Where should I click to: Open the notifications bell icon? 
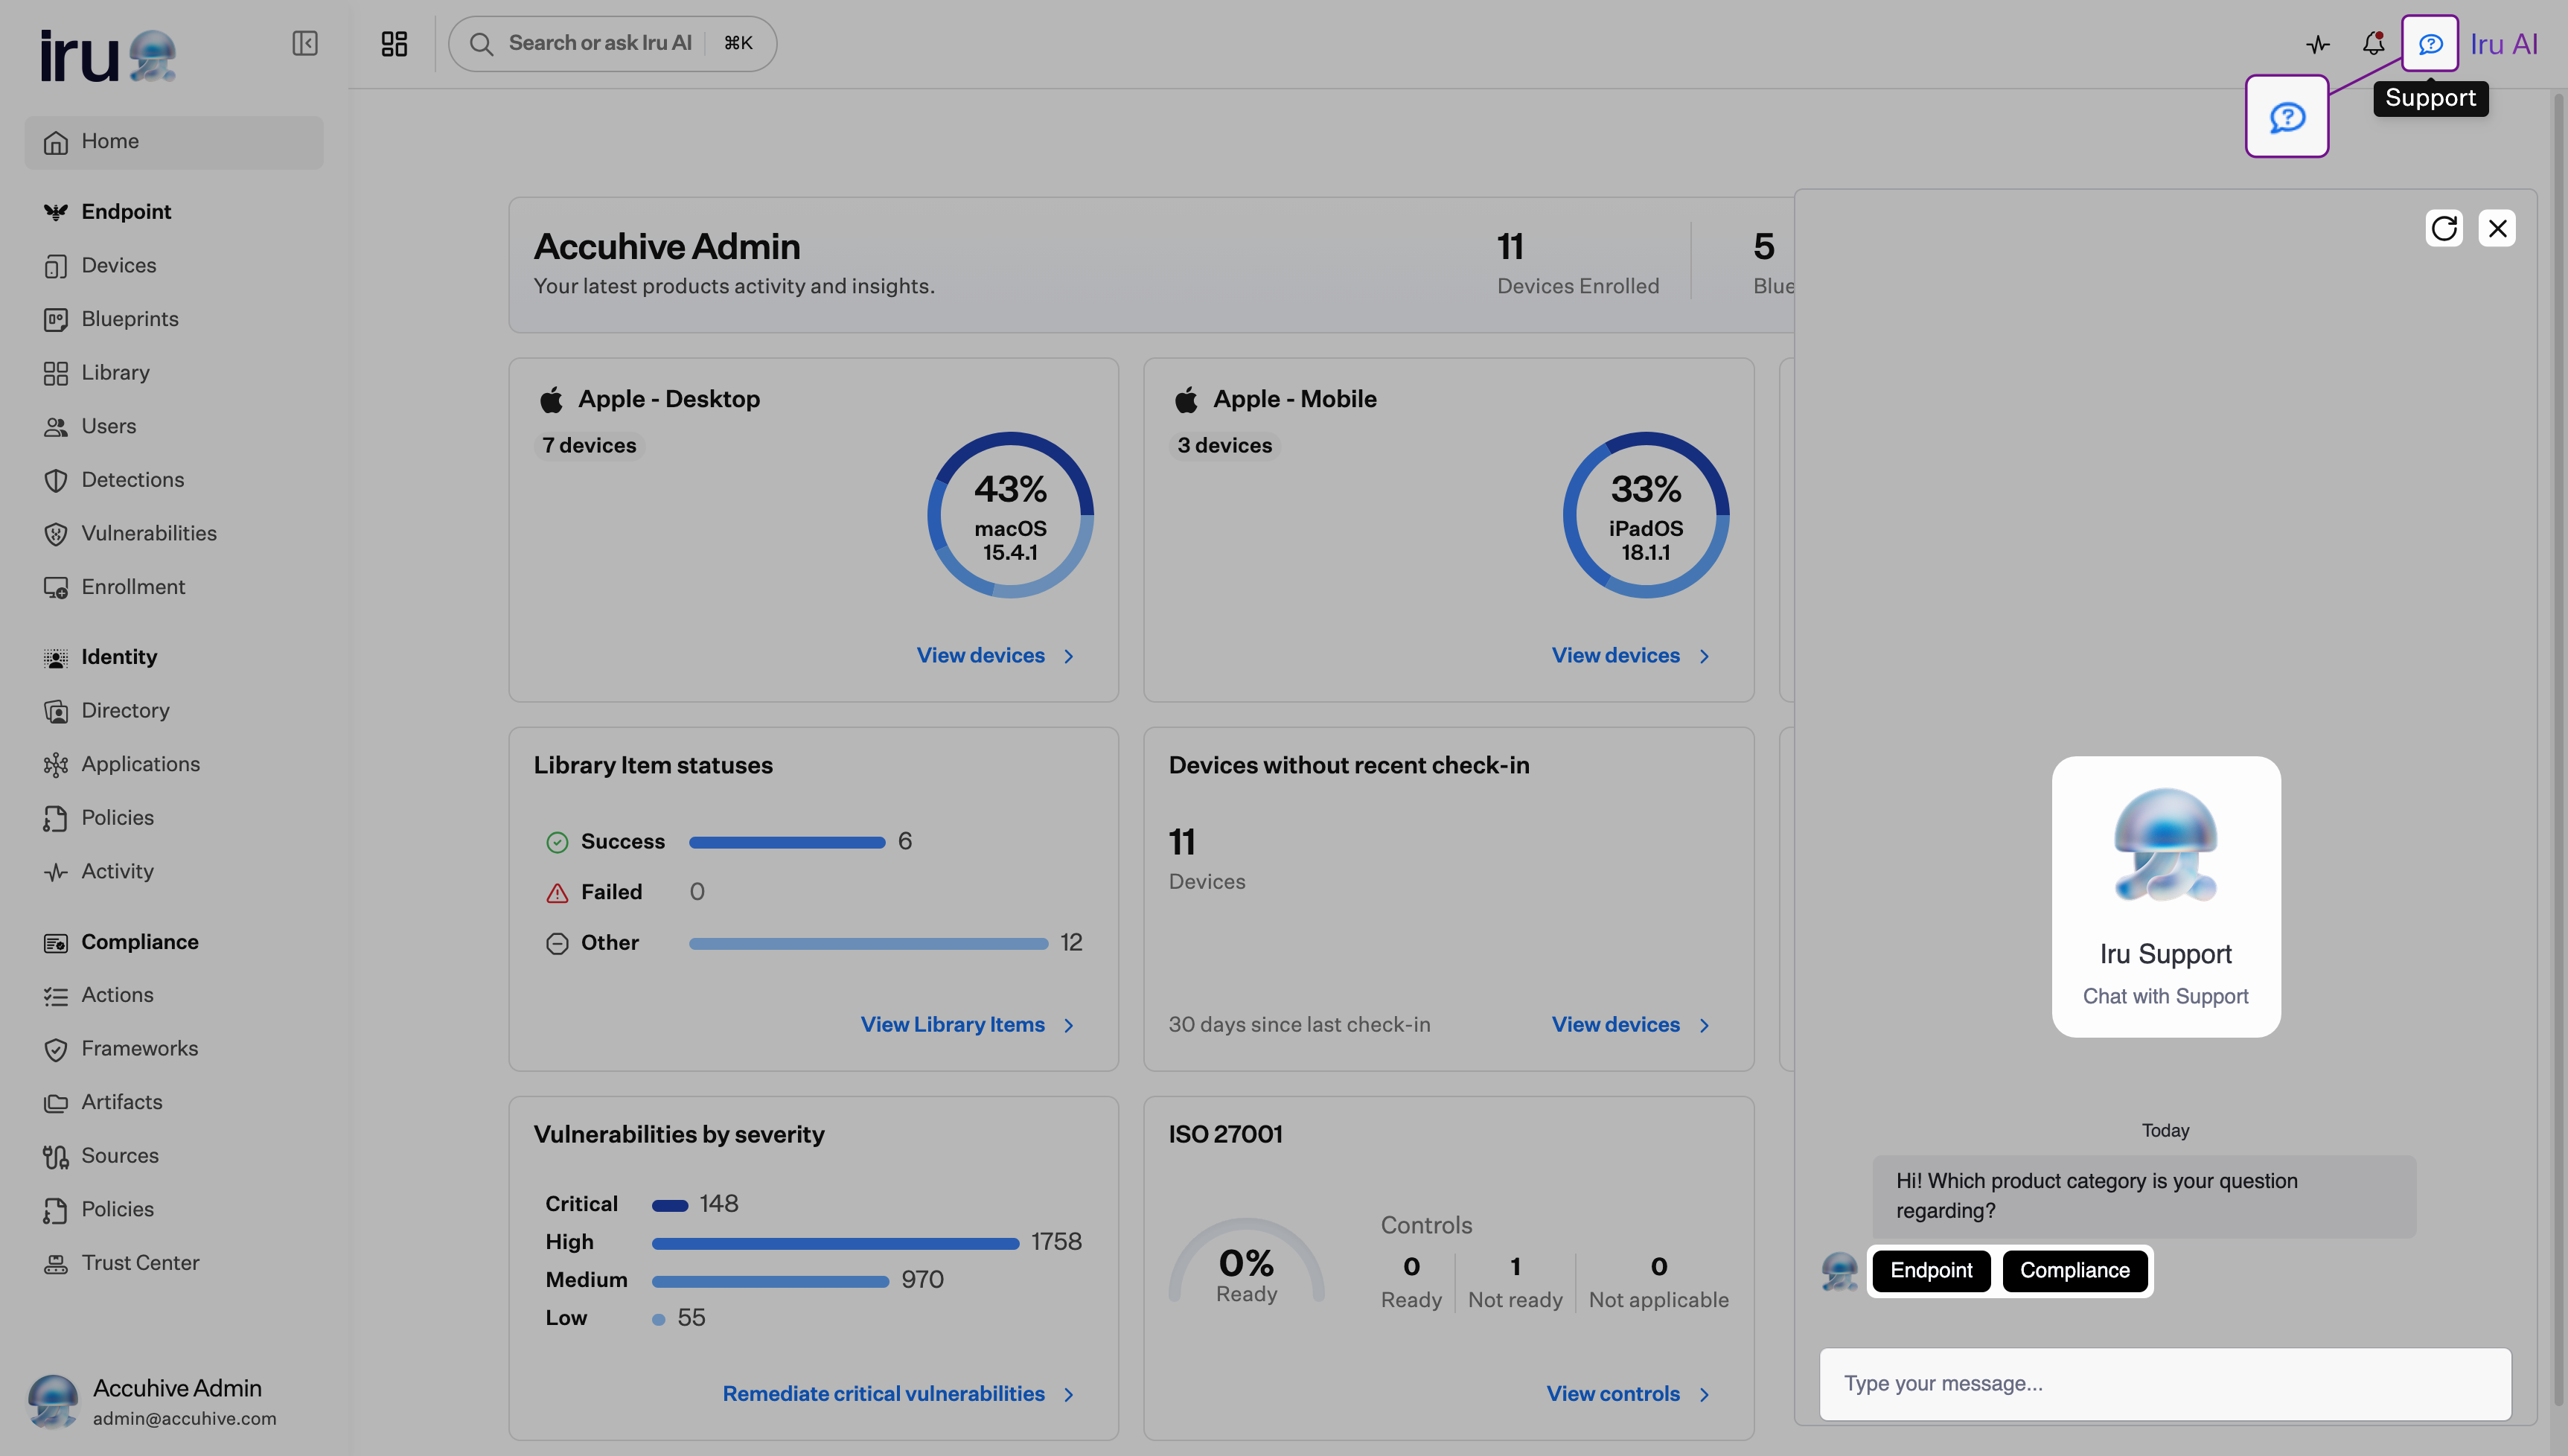pyautogui.click(x=2374, y=44)
